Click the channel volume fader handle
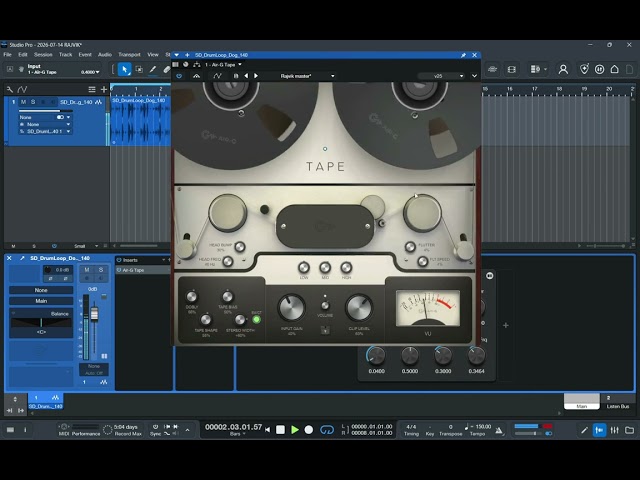Image resolution: width=640 pixels, height=480 pixels. click(x=94, y=314)
